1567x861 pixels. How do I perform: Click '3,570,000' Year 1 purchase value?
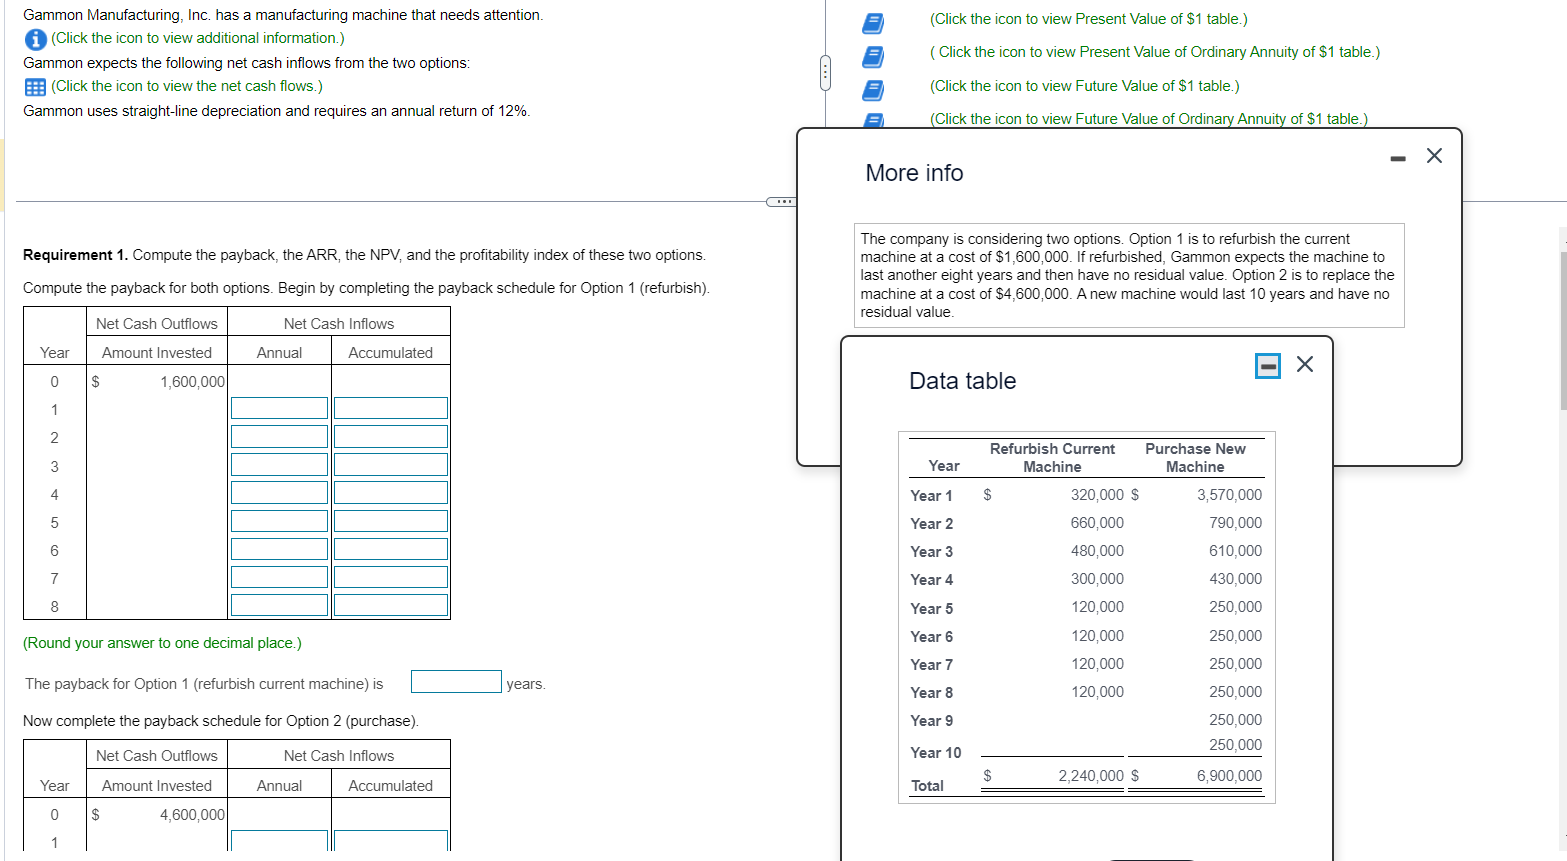coord(1229,495)
